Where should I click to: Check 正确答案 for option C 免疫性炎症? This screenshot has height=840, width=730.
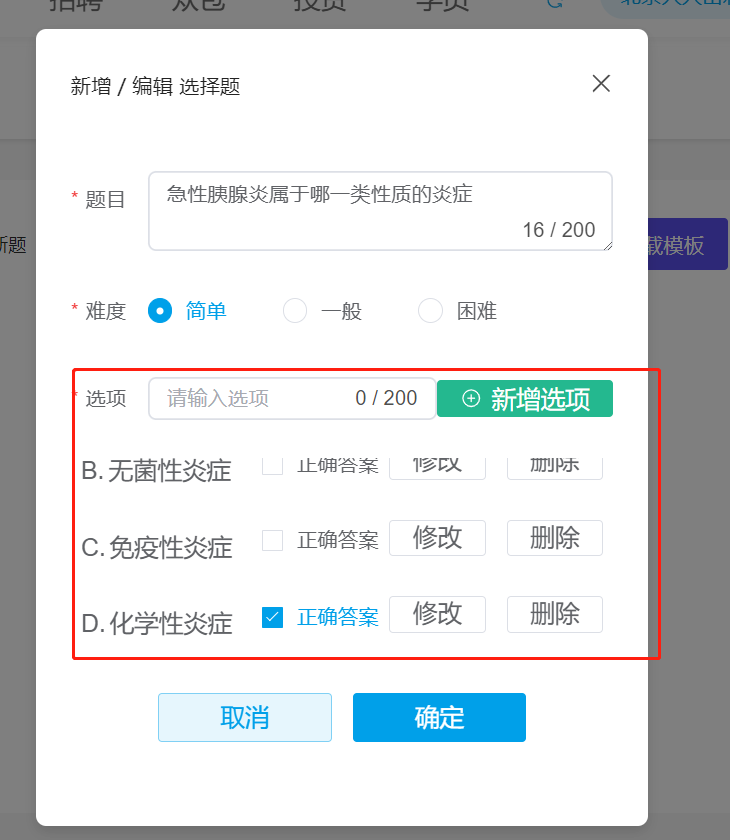pyautogui.click(x=272, y=540)
